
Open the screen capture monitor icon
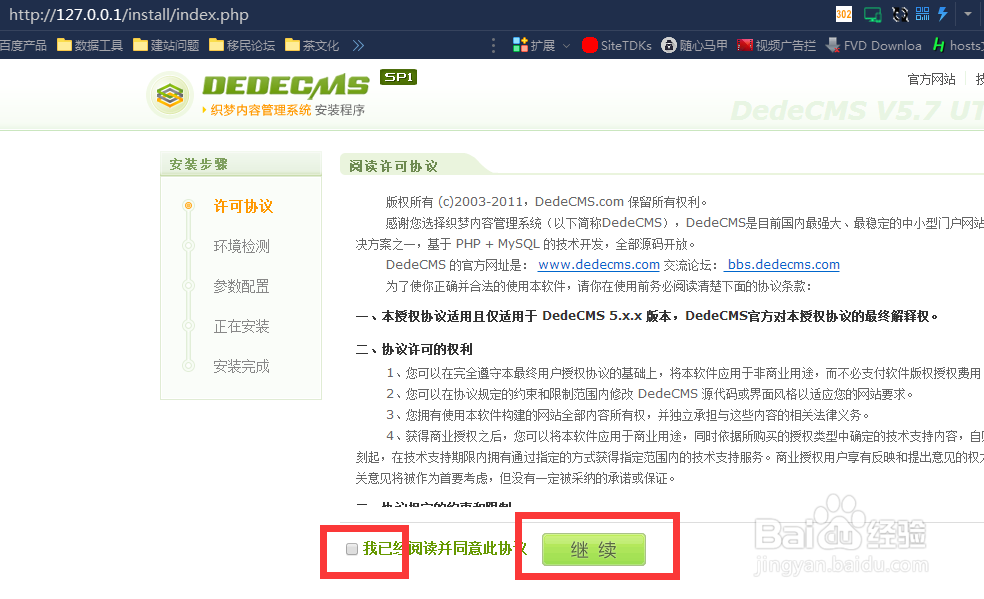coord(873,14)
